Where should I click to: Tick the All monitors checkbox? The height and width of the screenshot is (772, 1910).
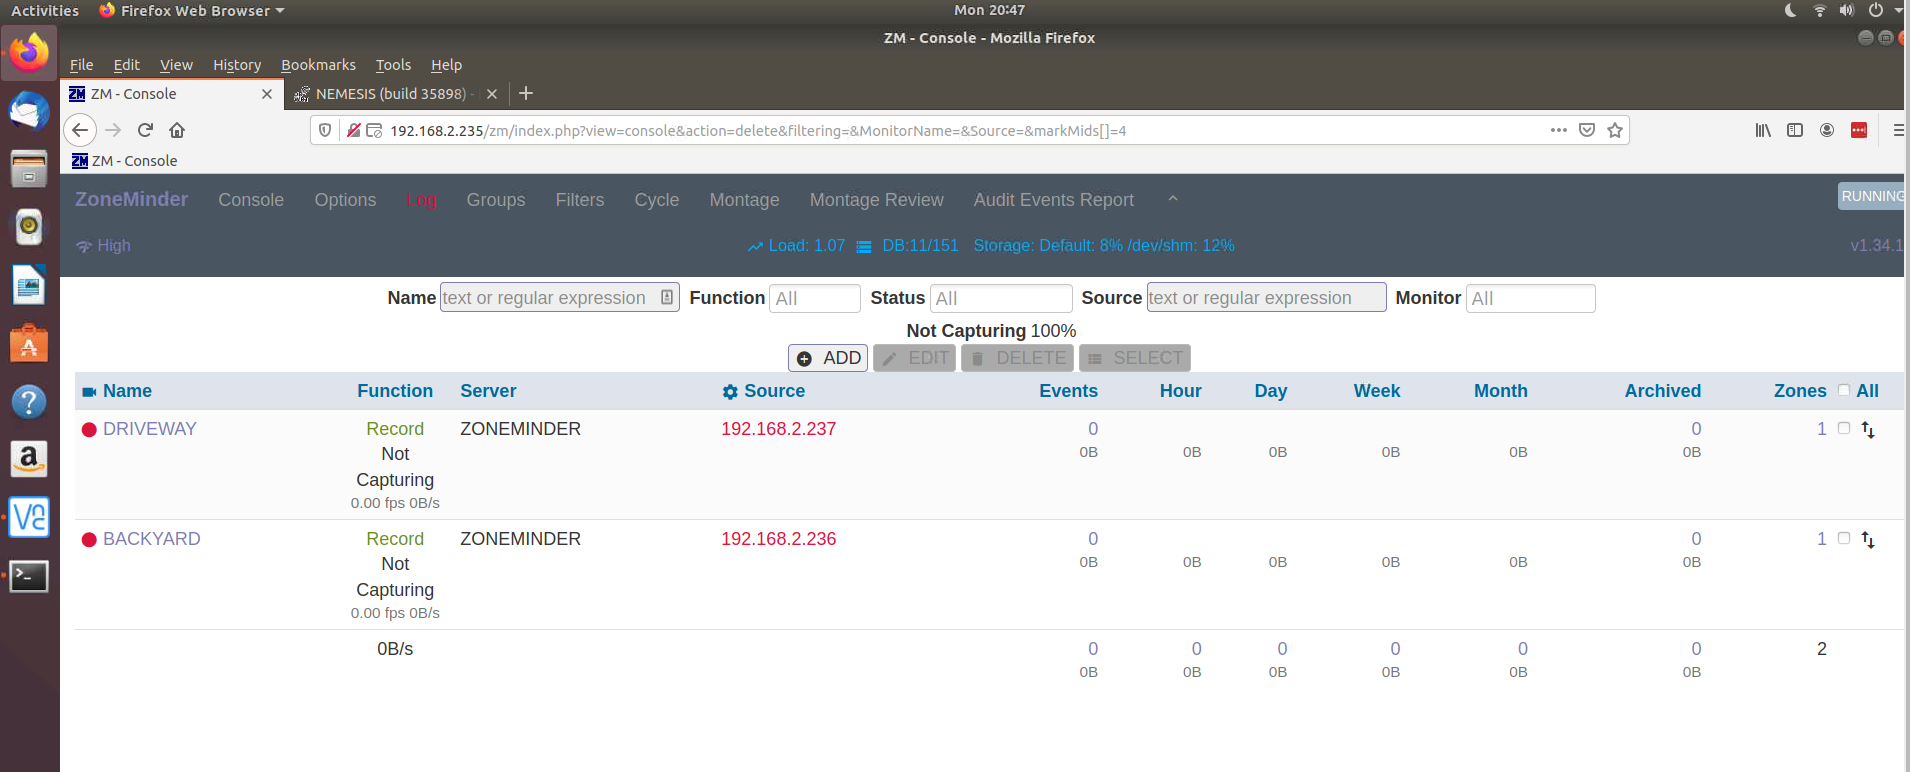pyautogui.click(x=1844, y=391)
